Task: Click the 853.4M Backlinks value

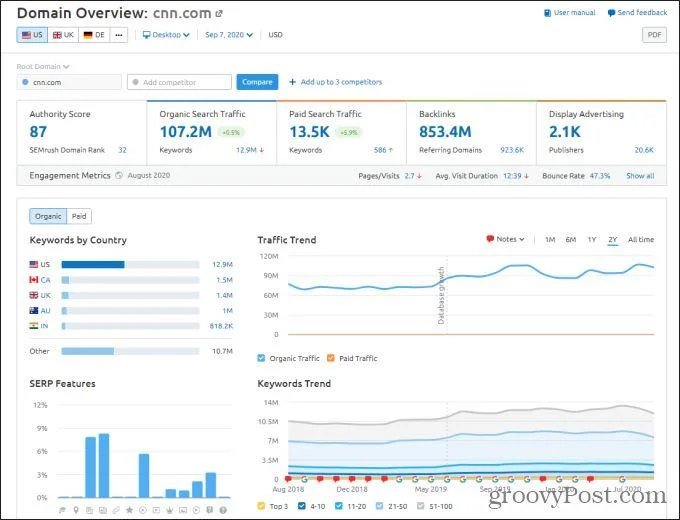Action: pyautogui.click(x=445, y=132)
